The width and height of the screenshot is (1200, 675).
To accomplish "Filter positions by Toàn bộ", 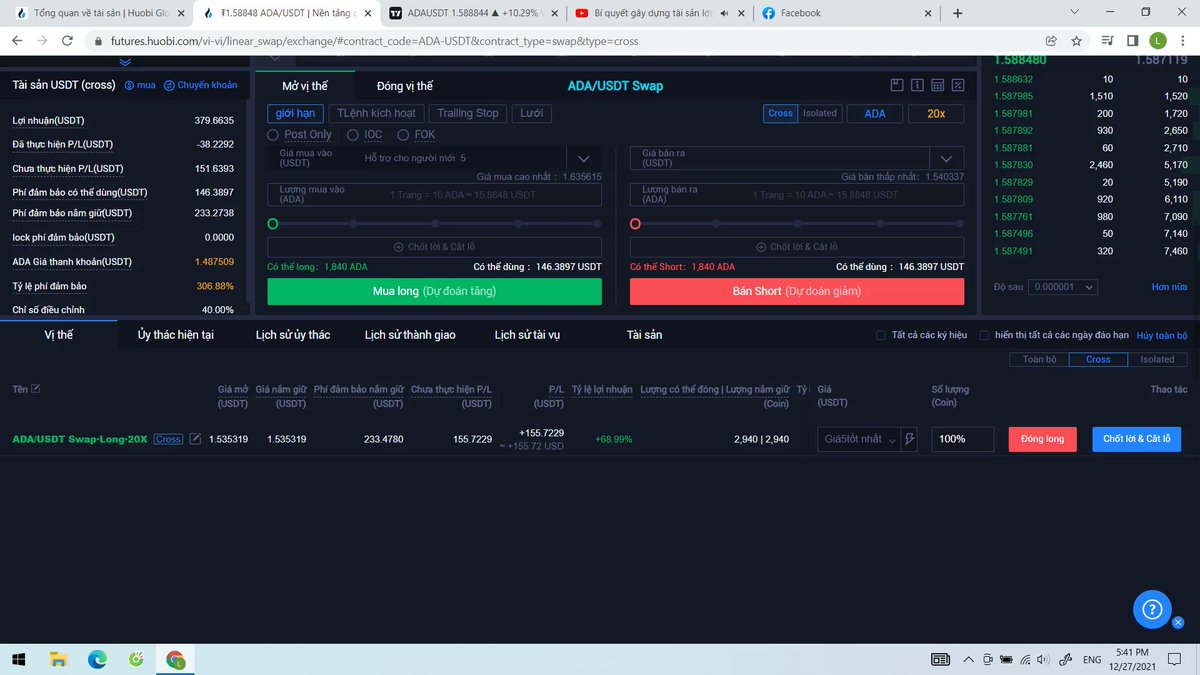I will point(1039,359).
